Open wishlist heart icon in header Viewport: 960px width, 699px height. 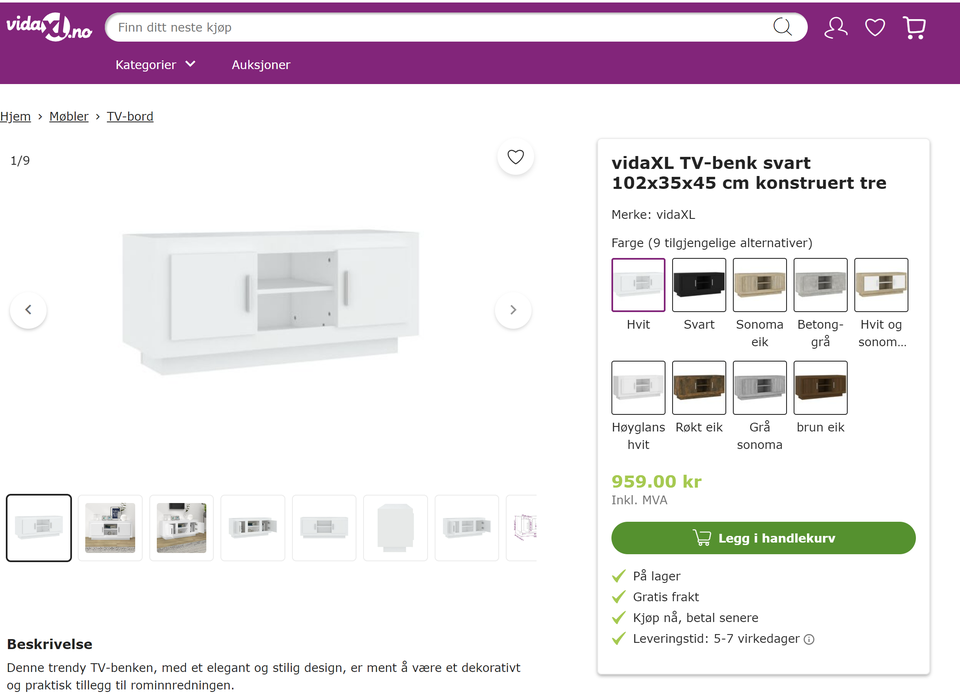(875, 27)
